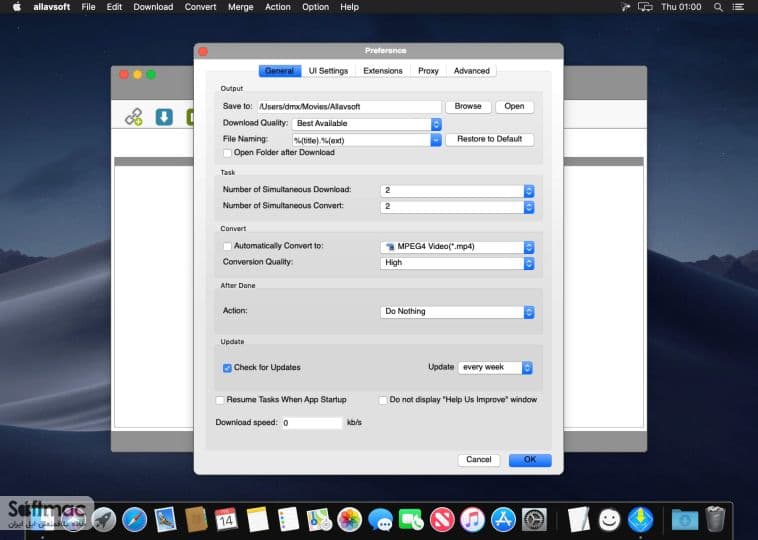
Task: Open Number of Simultaneous Convert dropdown
Action: pos(457,207)
